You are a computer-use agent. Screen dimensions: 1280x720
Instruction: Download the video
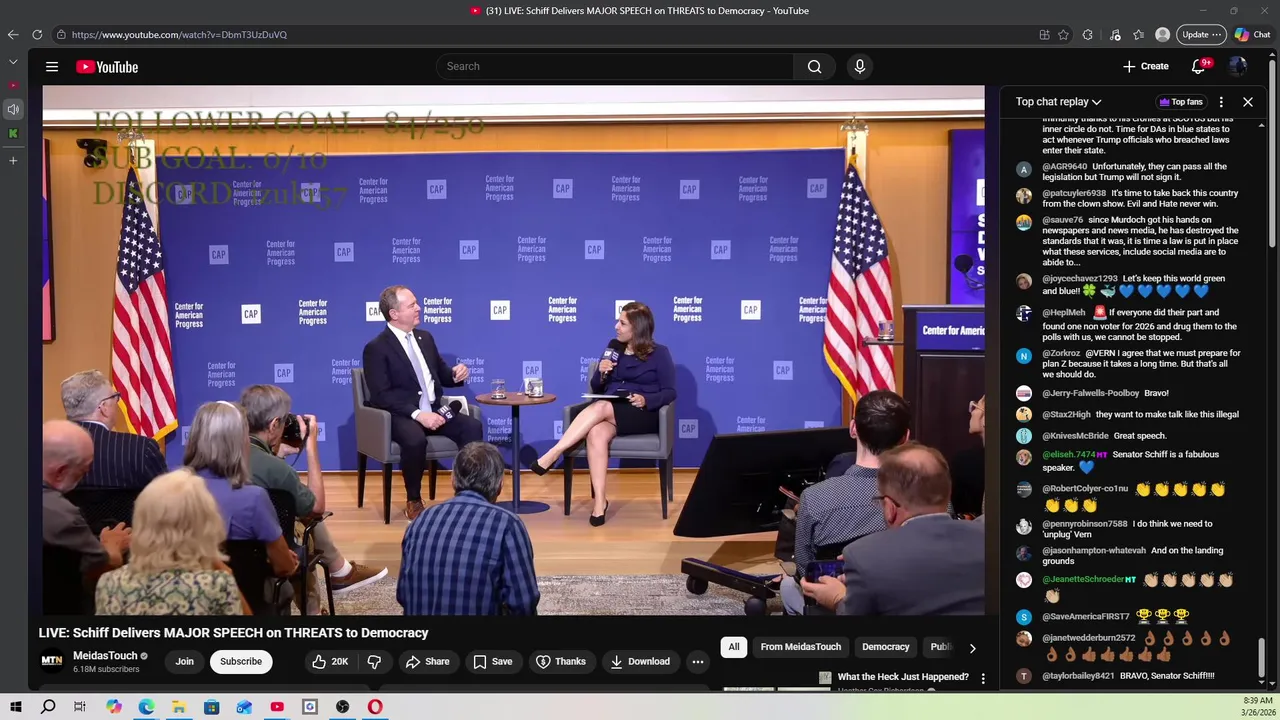pos(640,661)
